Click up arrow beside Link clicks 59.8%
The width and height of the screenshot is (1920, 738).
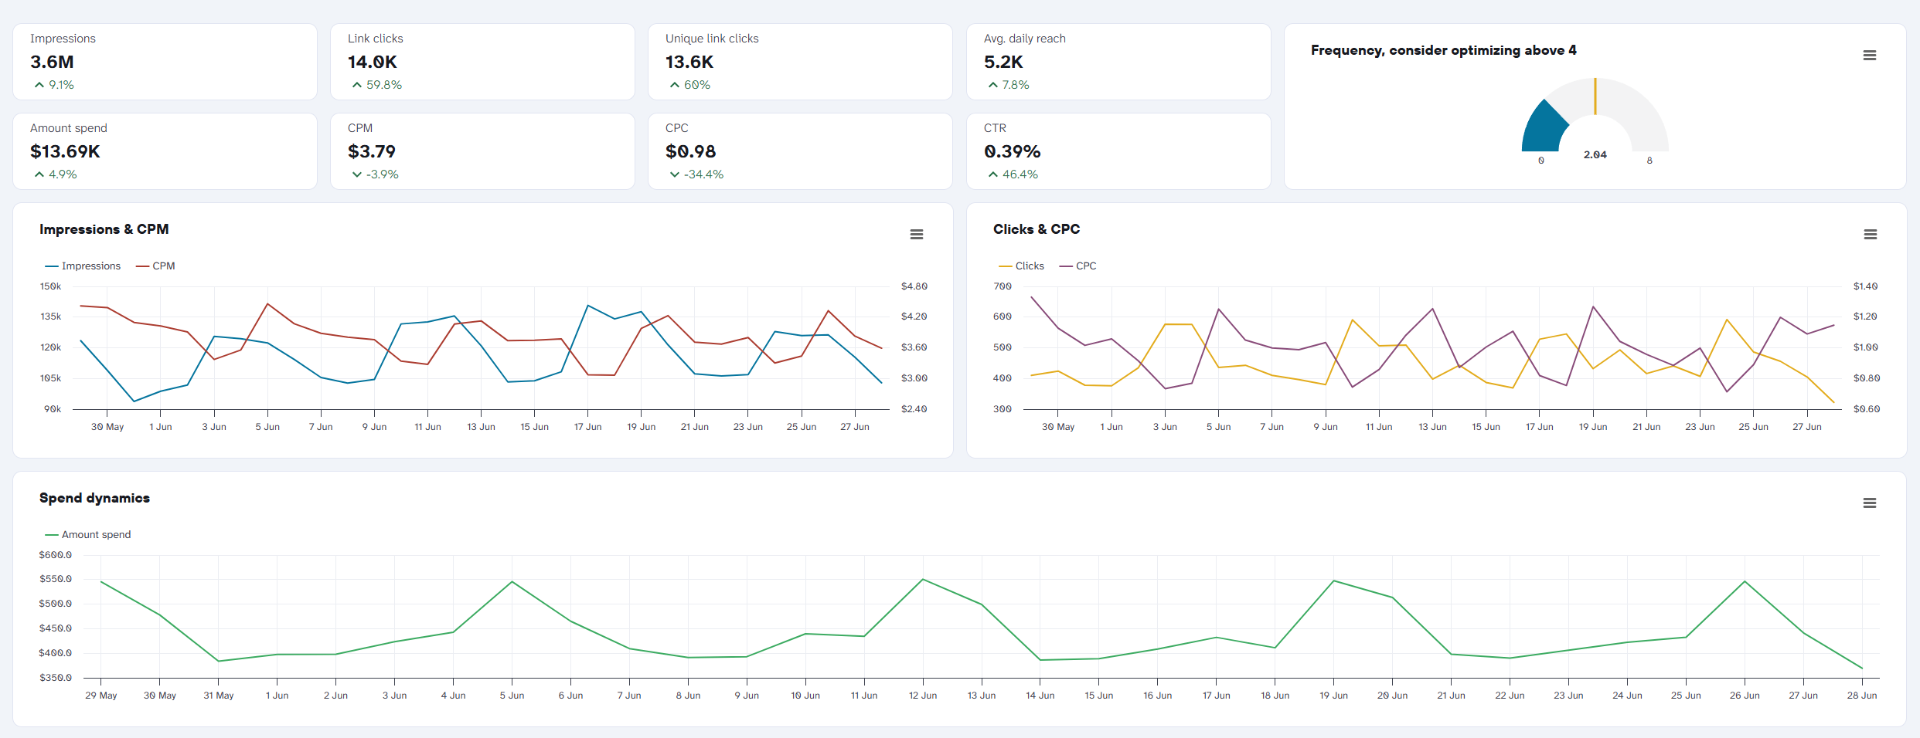pos(357,85)
